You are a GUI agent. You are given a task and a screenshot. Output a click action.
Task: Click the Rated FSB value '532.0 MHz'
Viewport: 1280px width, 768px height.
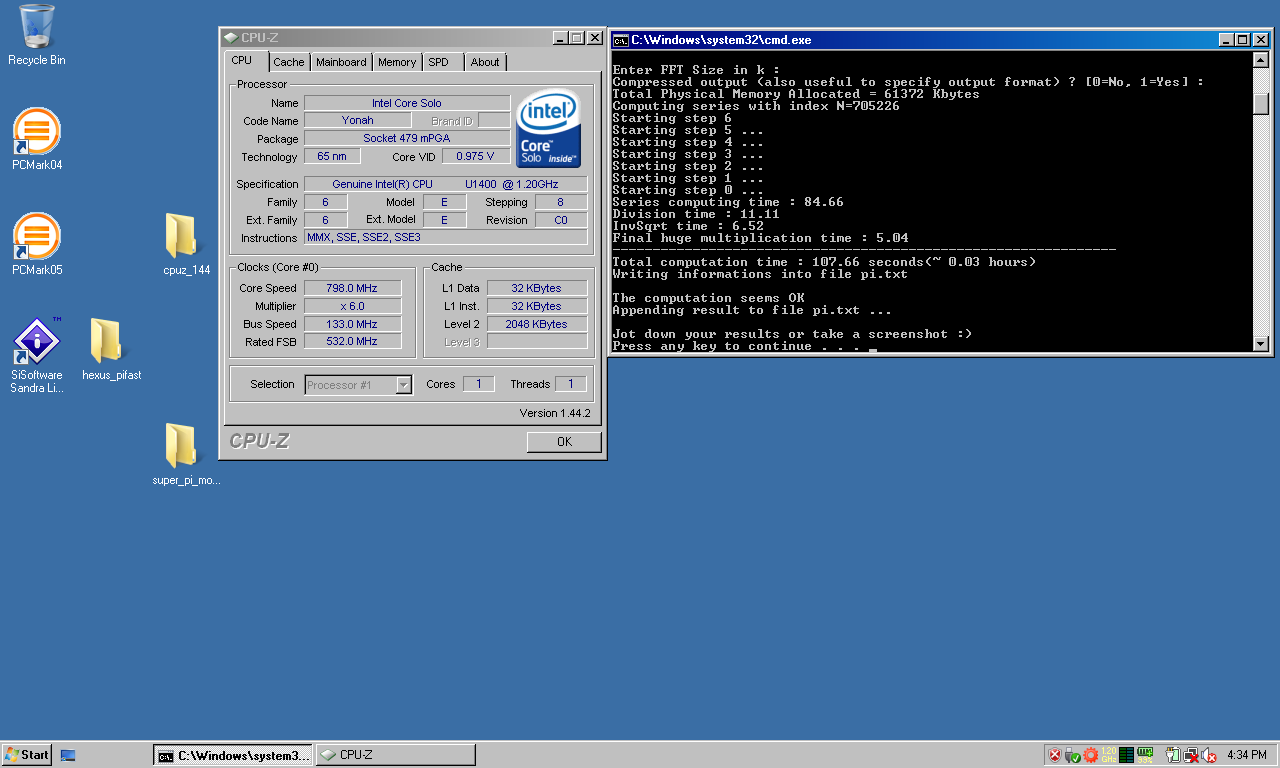352,342
